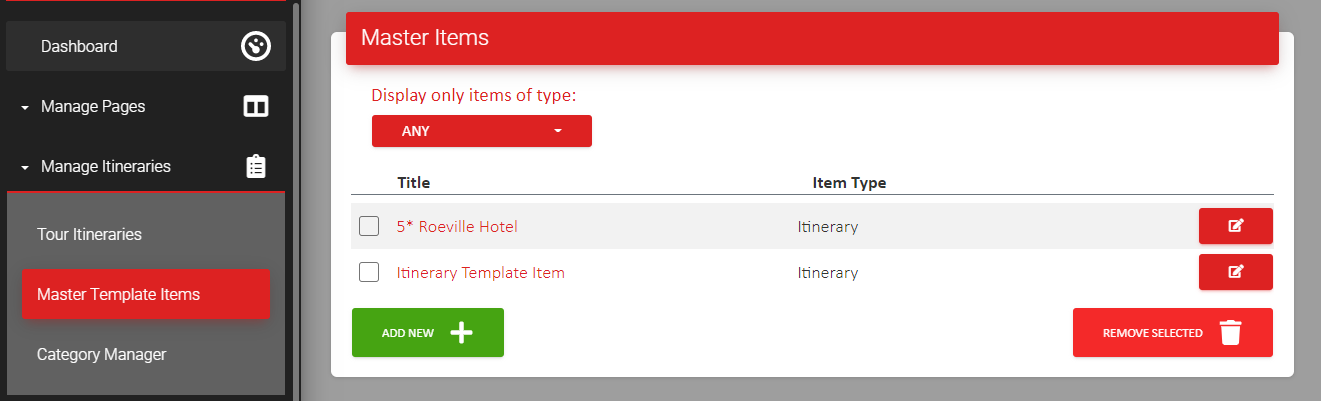Click the sidebar vertical scrollbar
This screenshot has width=1321, height=401.
pos(297,200)
